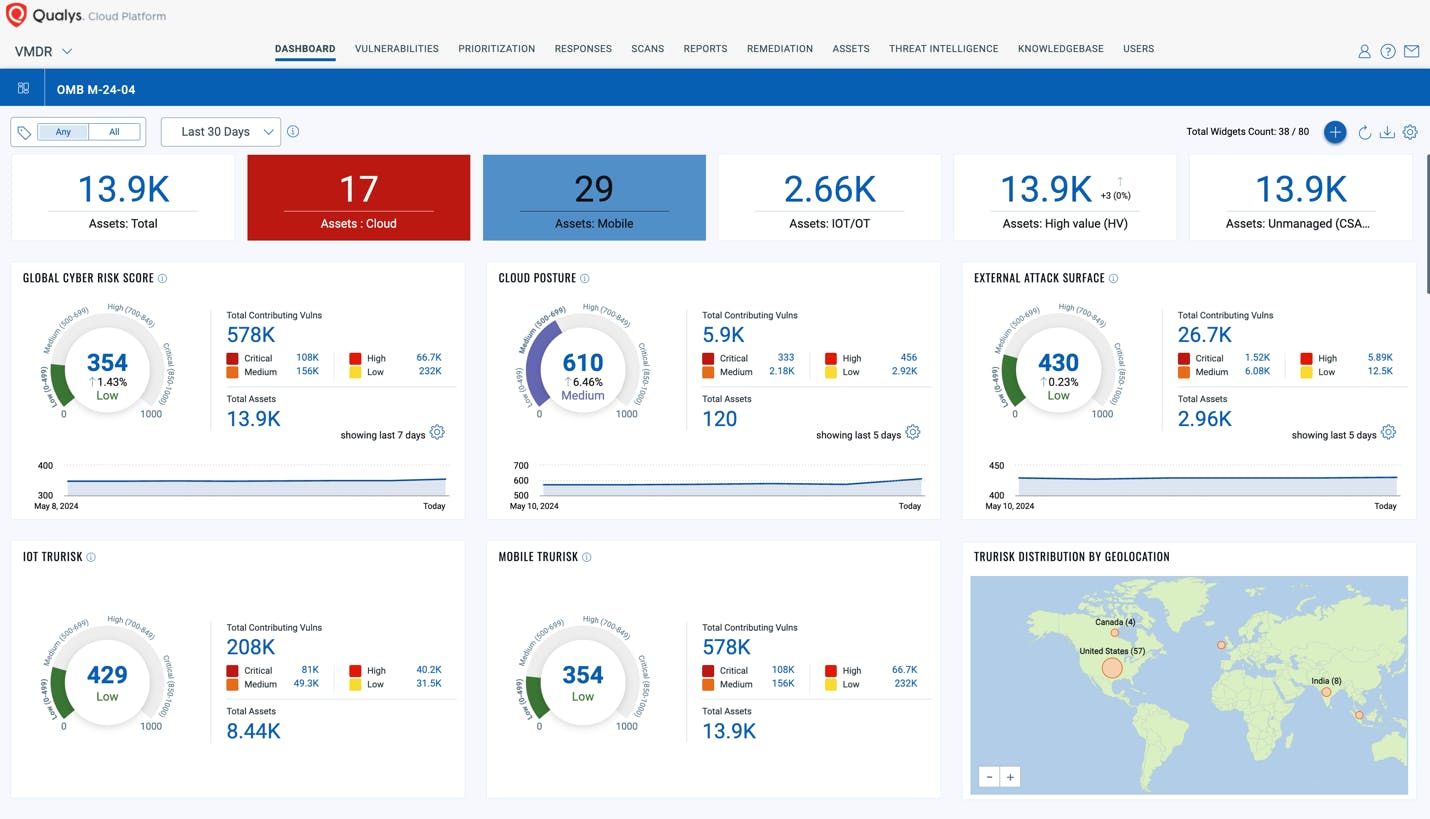Screen dimensions: 1430x819
Task: Open the user profile icon
Action: (x=1364, y=51)
